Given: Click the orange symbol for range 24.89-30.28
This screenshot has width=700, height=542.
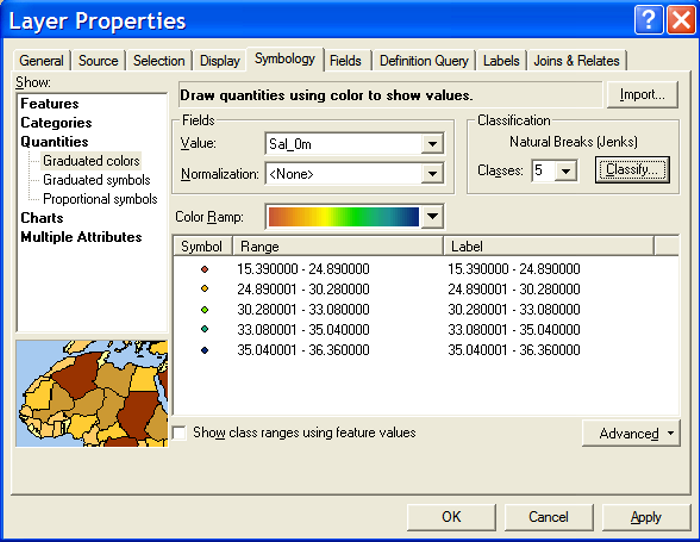Looking at the screenshot, I should [204, 289].
